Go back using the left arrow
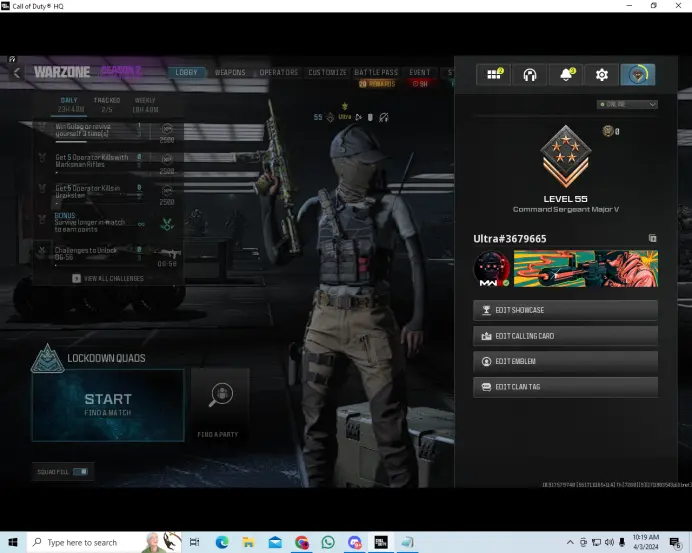This screenshot has width=692, height=553. (17, 72)
